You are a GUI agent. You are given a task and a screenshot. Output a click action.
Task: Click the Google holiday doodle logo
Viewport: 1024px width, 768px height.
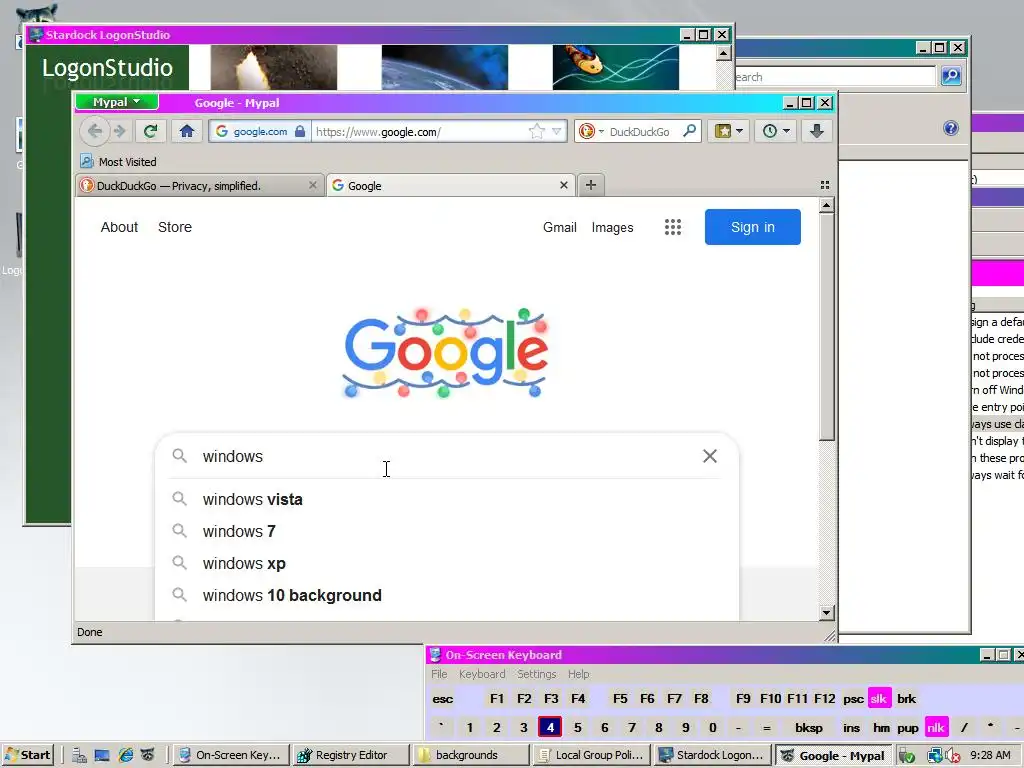coord(446,353)
